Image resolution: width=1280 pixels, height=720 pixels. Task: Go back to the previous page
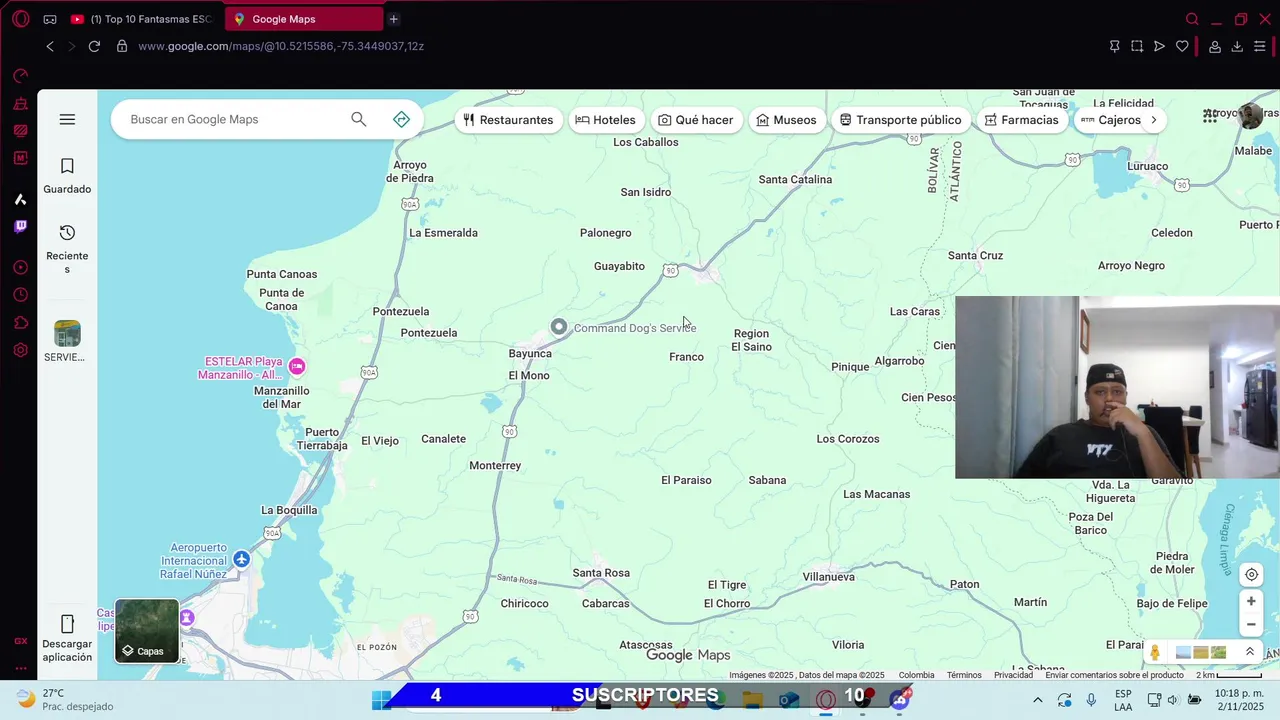pos(50,46)
